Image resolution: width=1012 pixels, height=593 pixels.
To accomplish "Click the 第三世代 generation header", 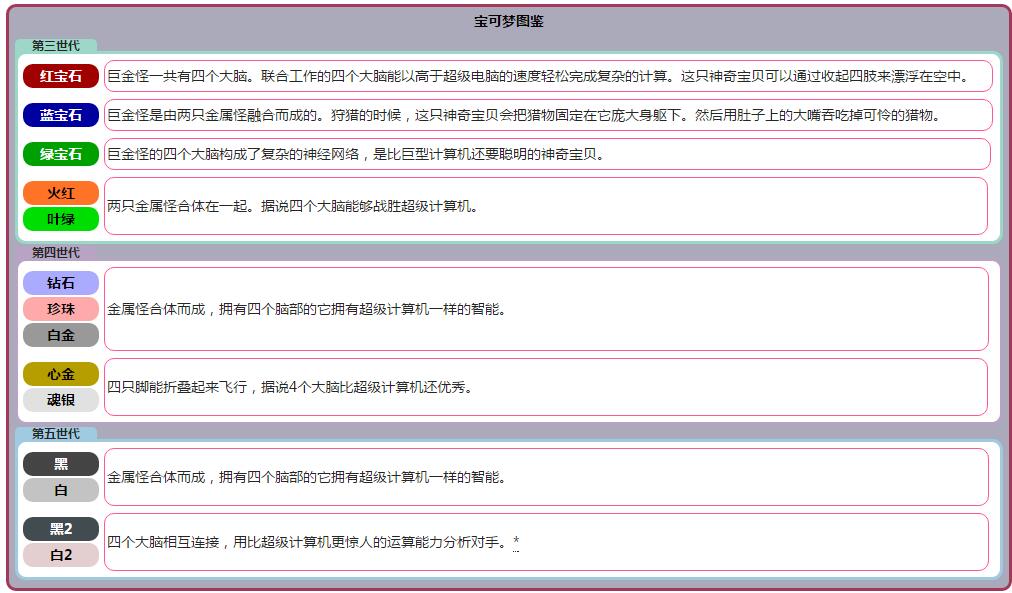I will [x=56, y=46].
